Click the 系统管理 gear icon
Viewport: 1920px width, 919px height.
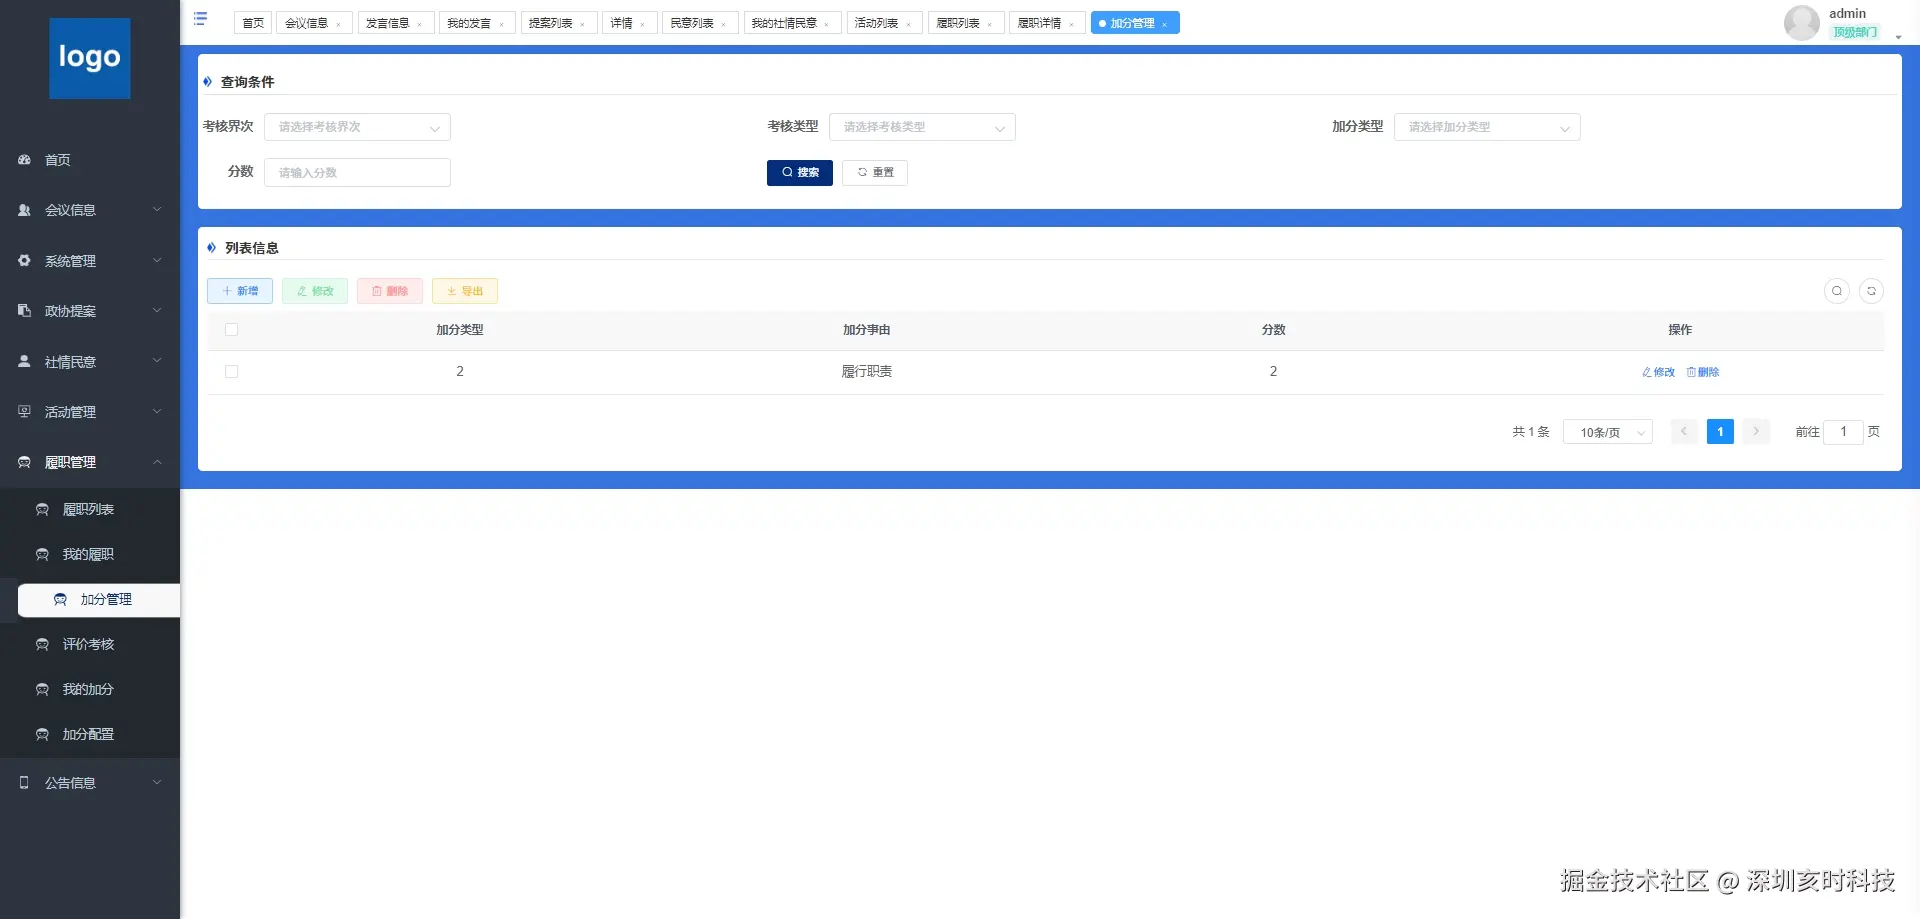[24, 261]
